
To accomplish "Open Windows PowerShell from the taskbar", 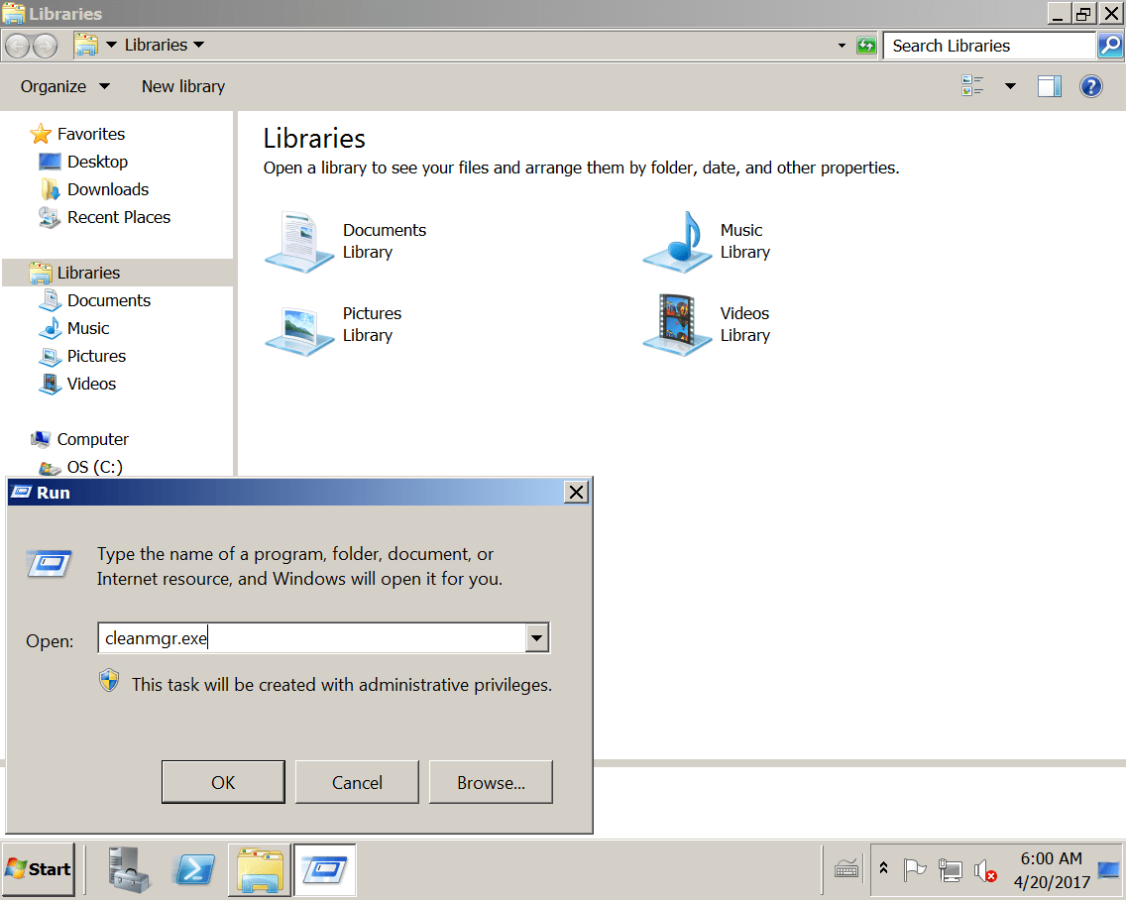I will pyautogui.click(x=193, y=869).
